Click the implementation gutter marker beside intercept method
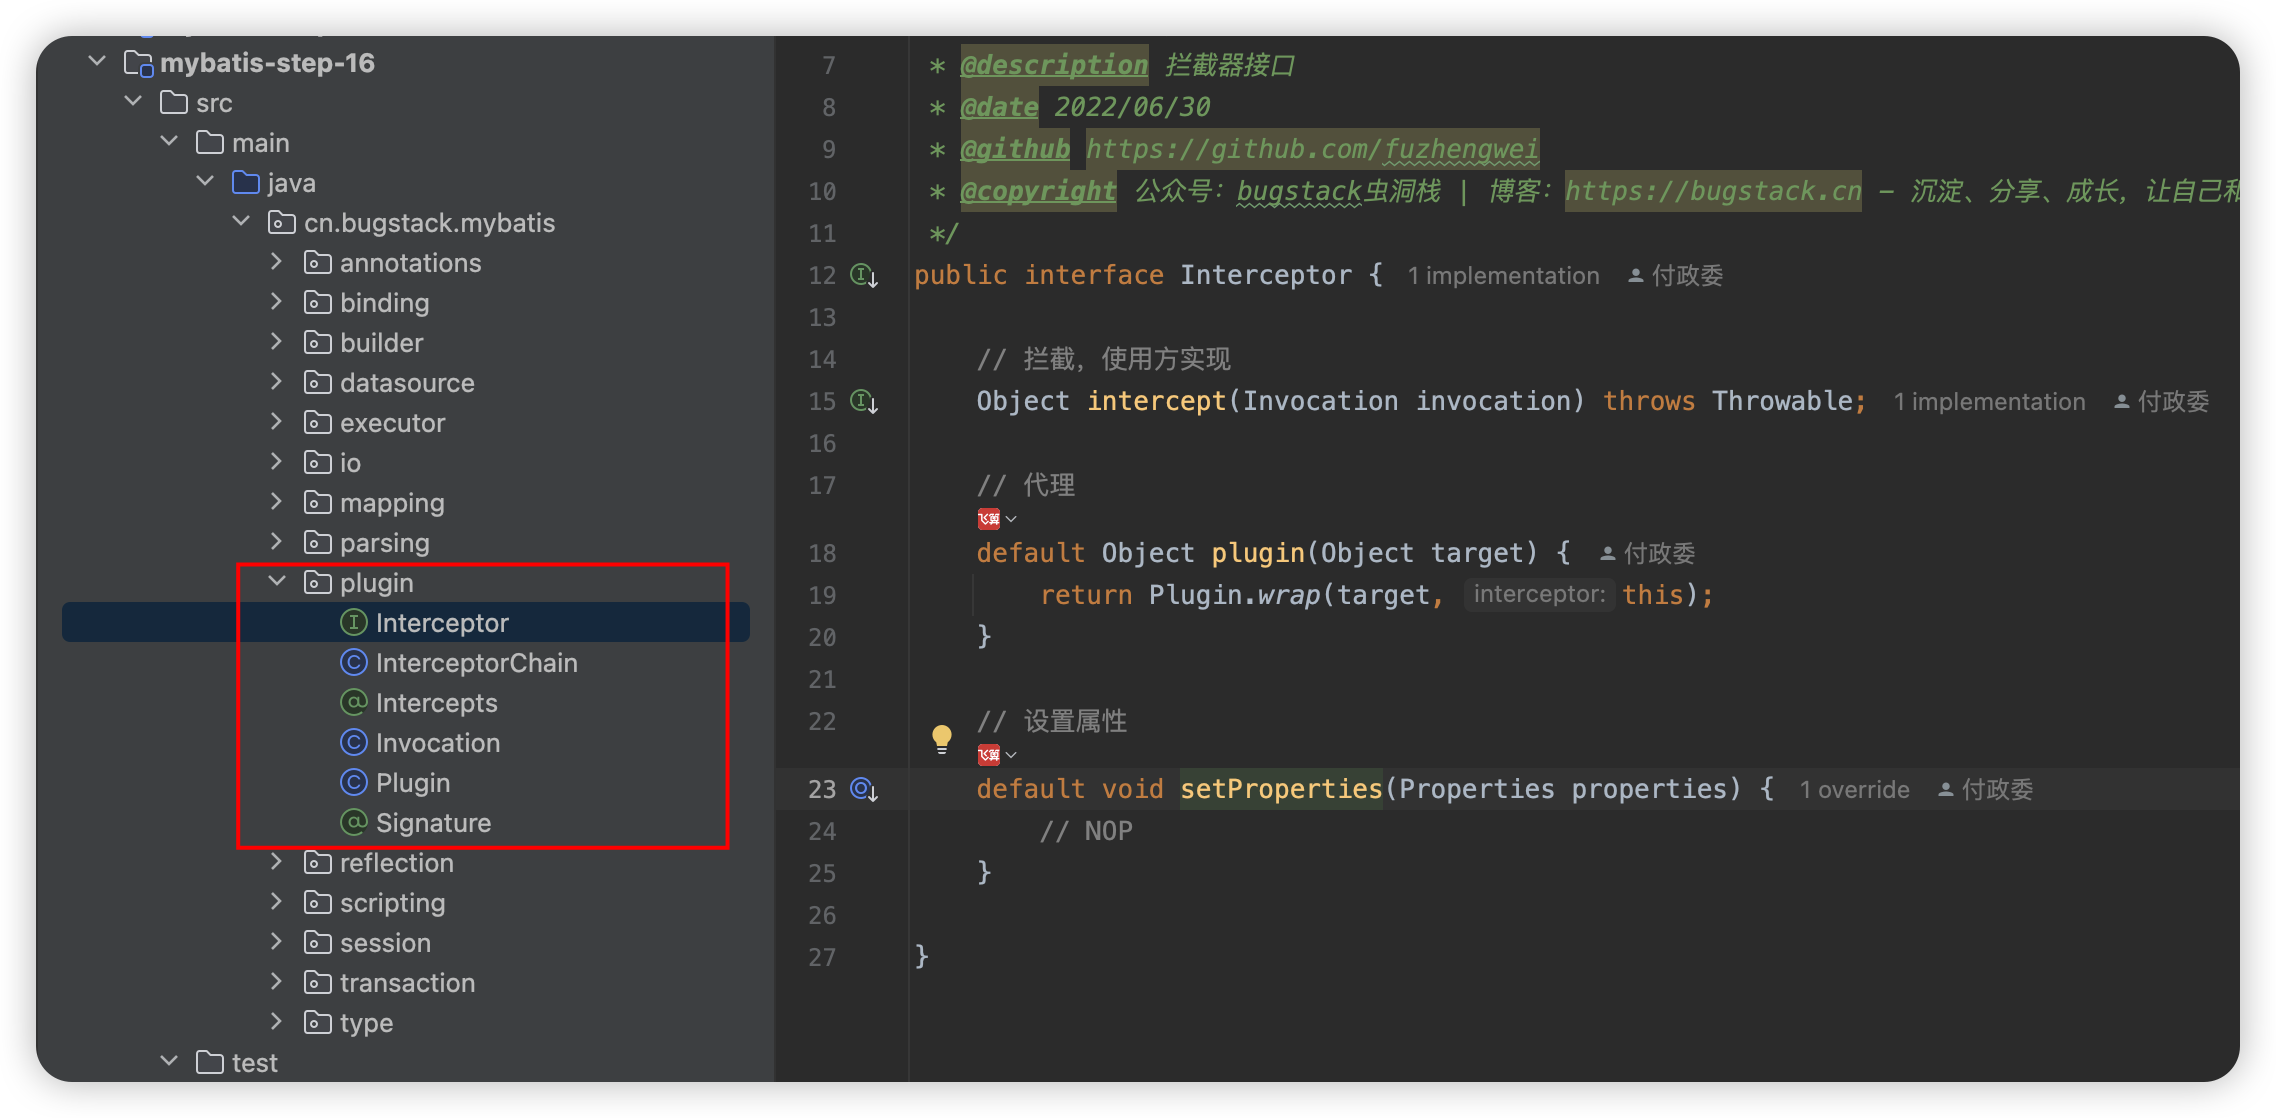Screen dimensions: 2276x1118 click(x=863, y=401)
